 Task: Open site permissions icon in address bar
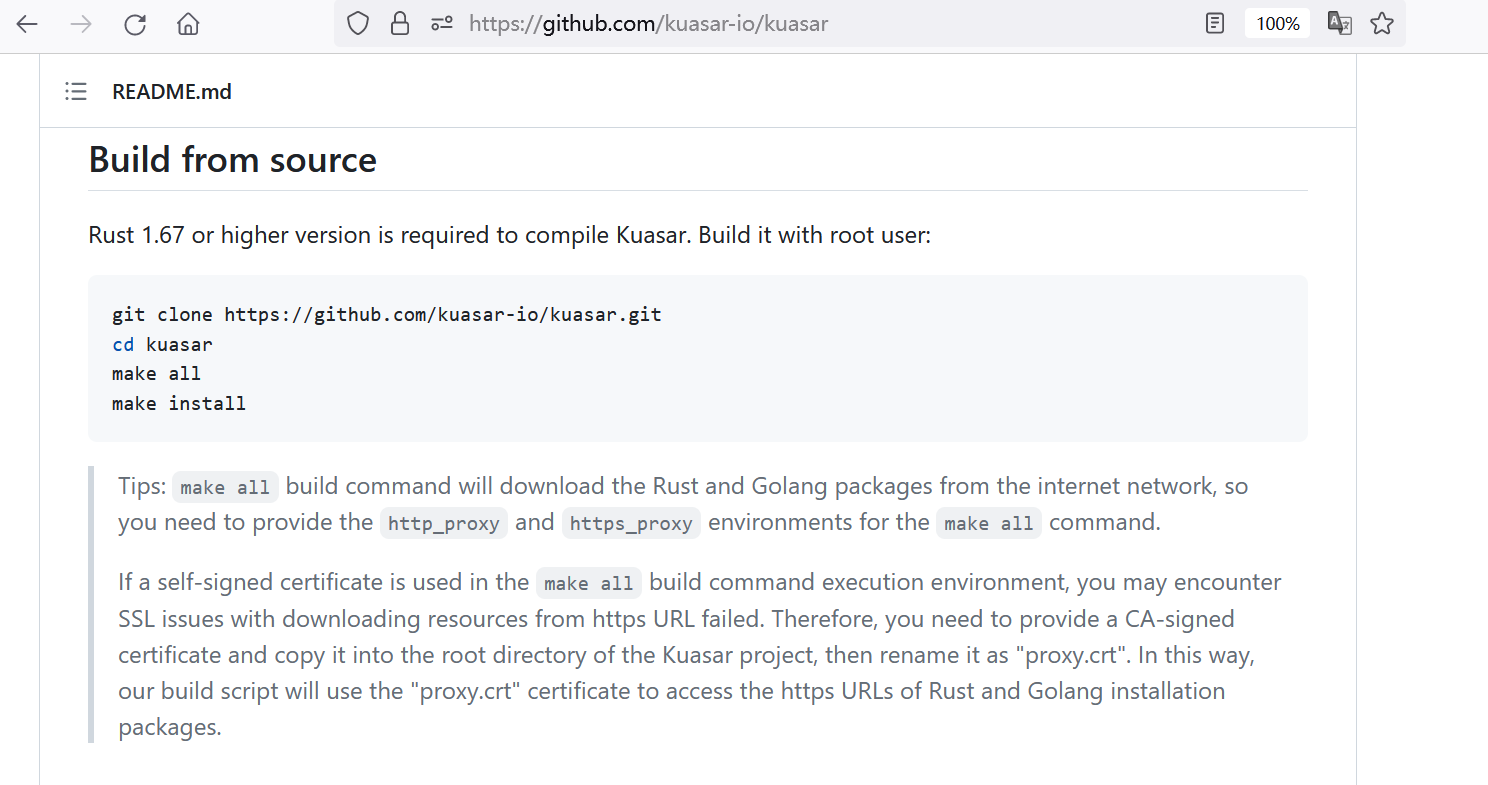[x=442, y=24]
